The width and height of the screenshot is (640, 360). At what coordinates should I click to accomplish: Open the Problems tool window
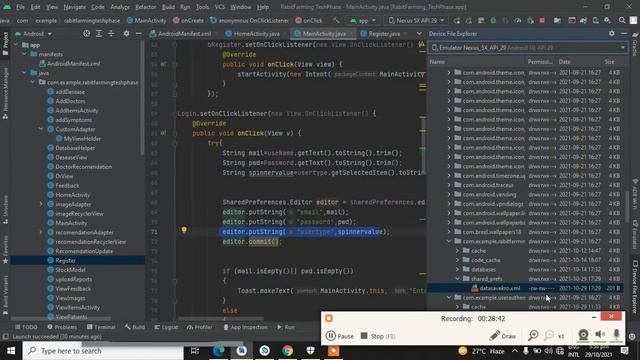click(x=62, y=327)
